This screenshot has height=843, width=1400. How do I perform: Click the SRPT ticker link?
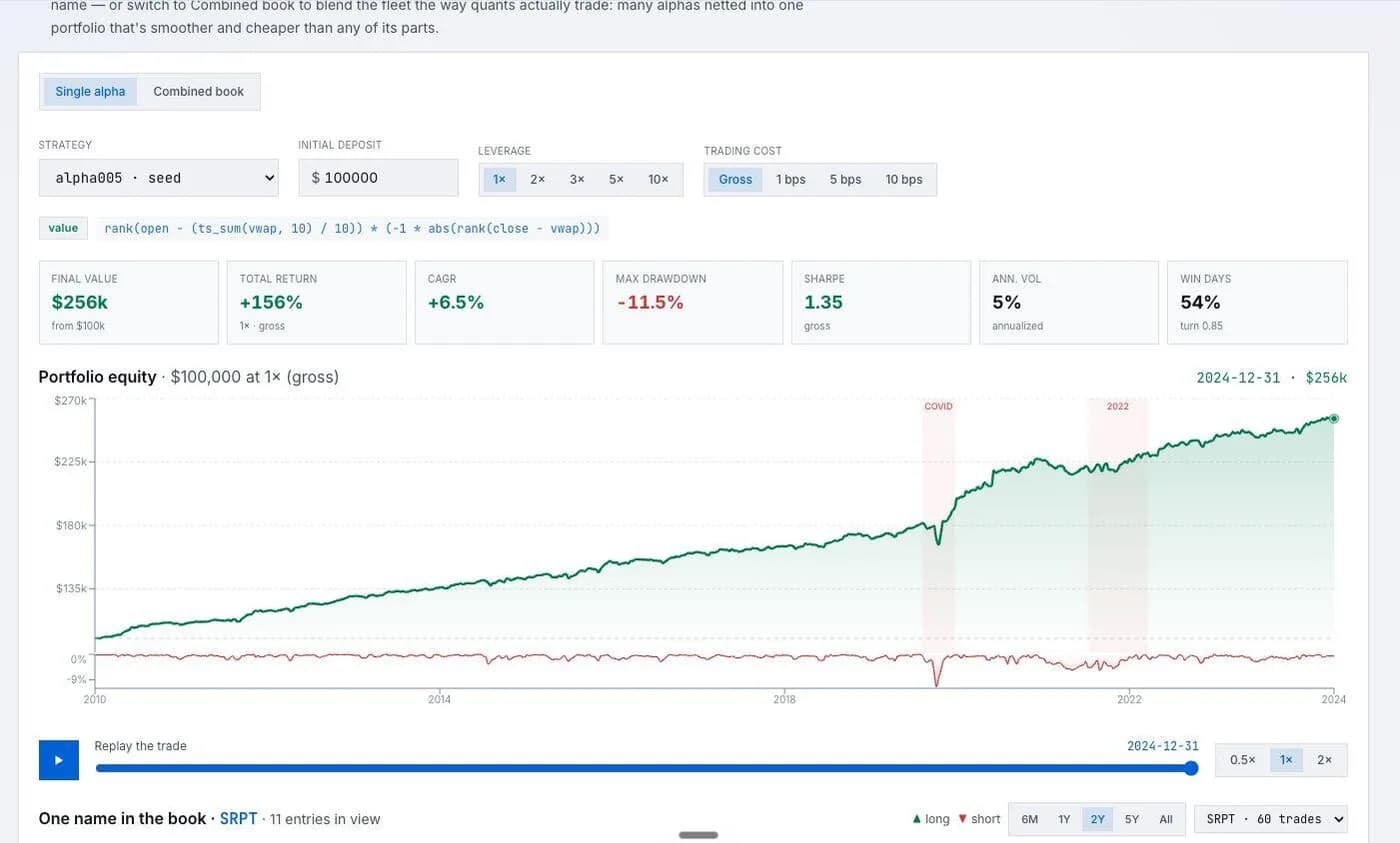click(238, 819)
